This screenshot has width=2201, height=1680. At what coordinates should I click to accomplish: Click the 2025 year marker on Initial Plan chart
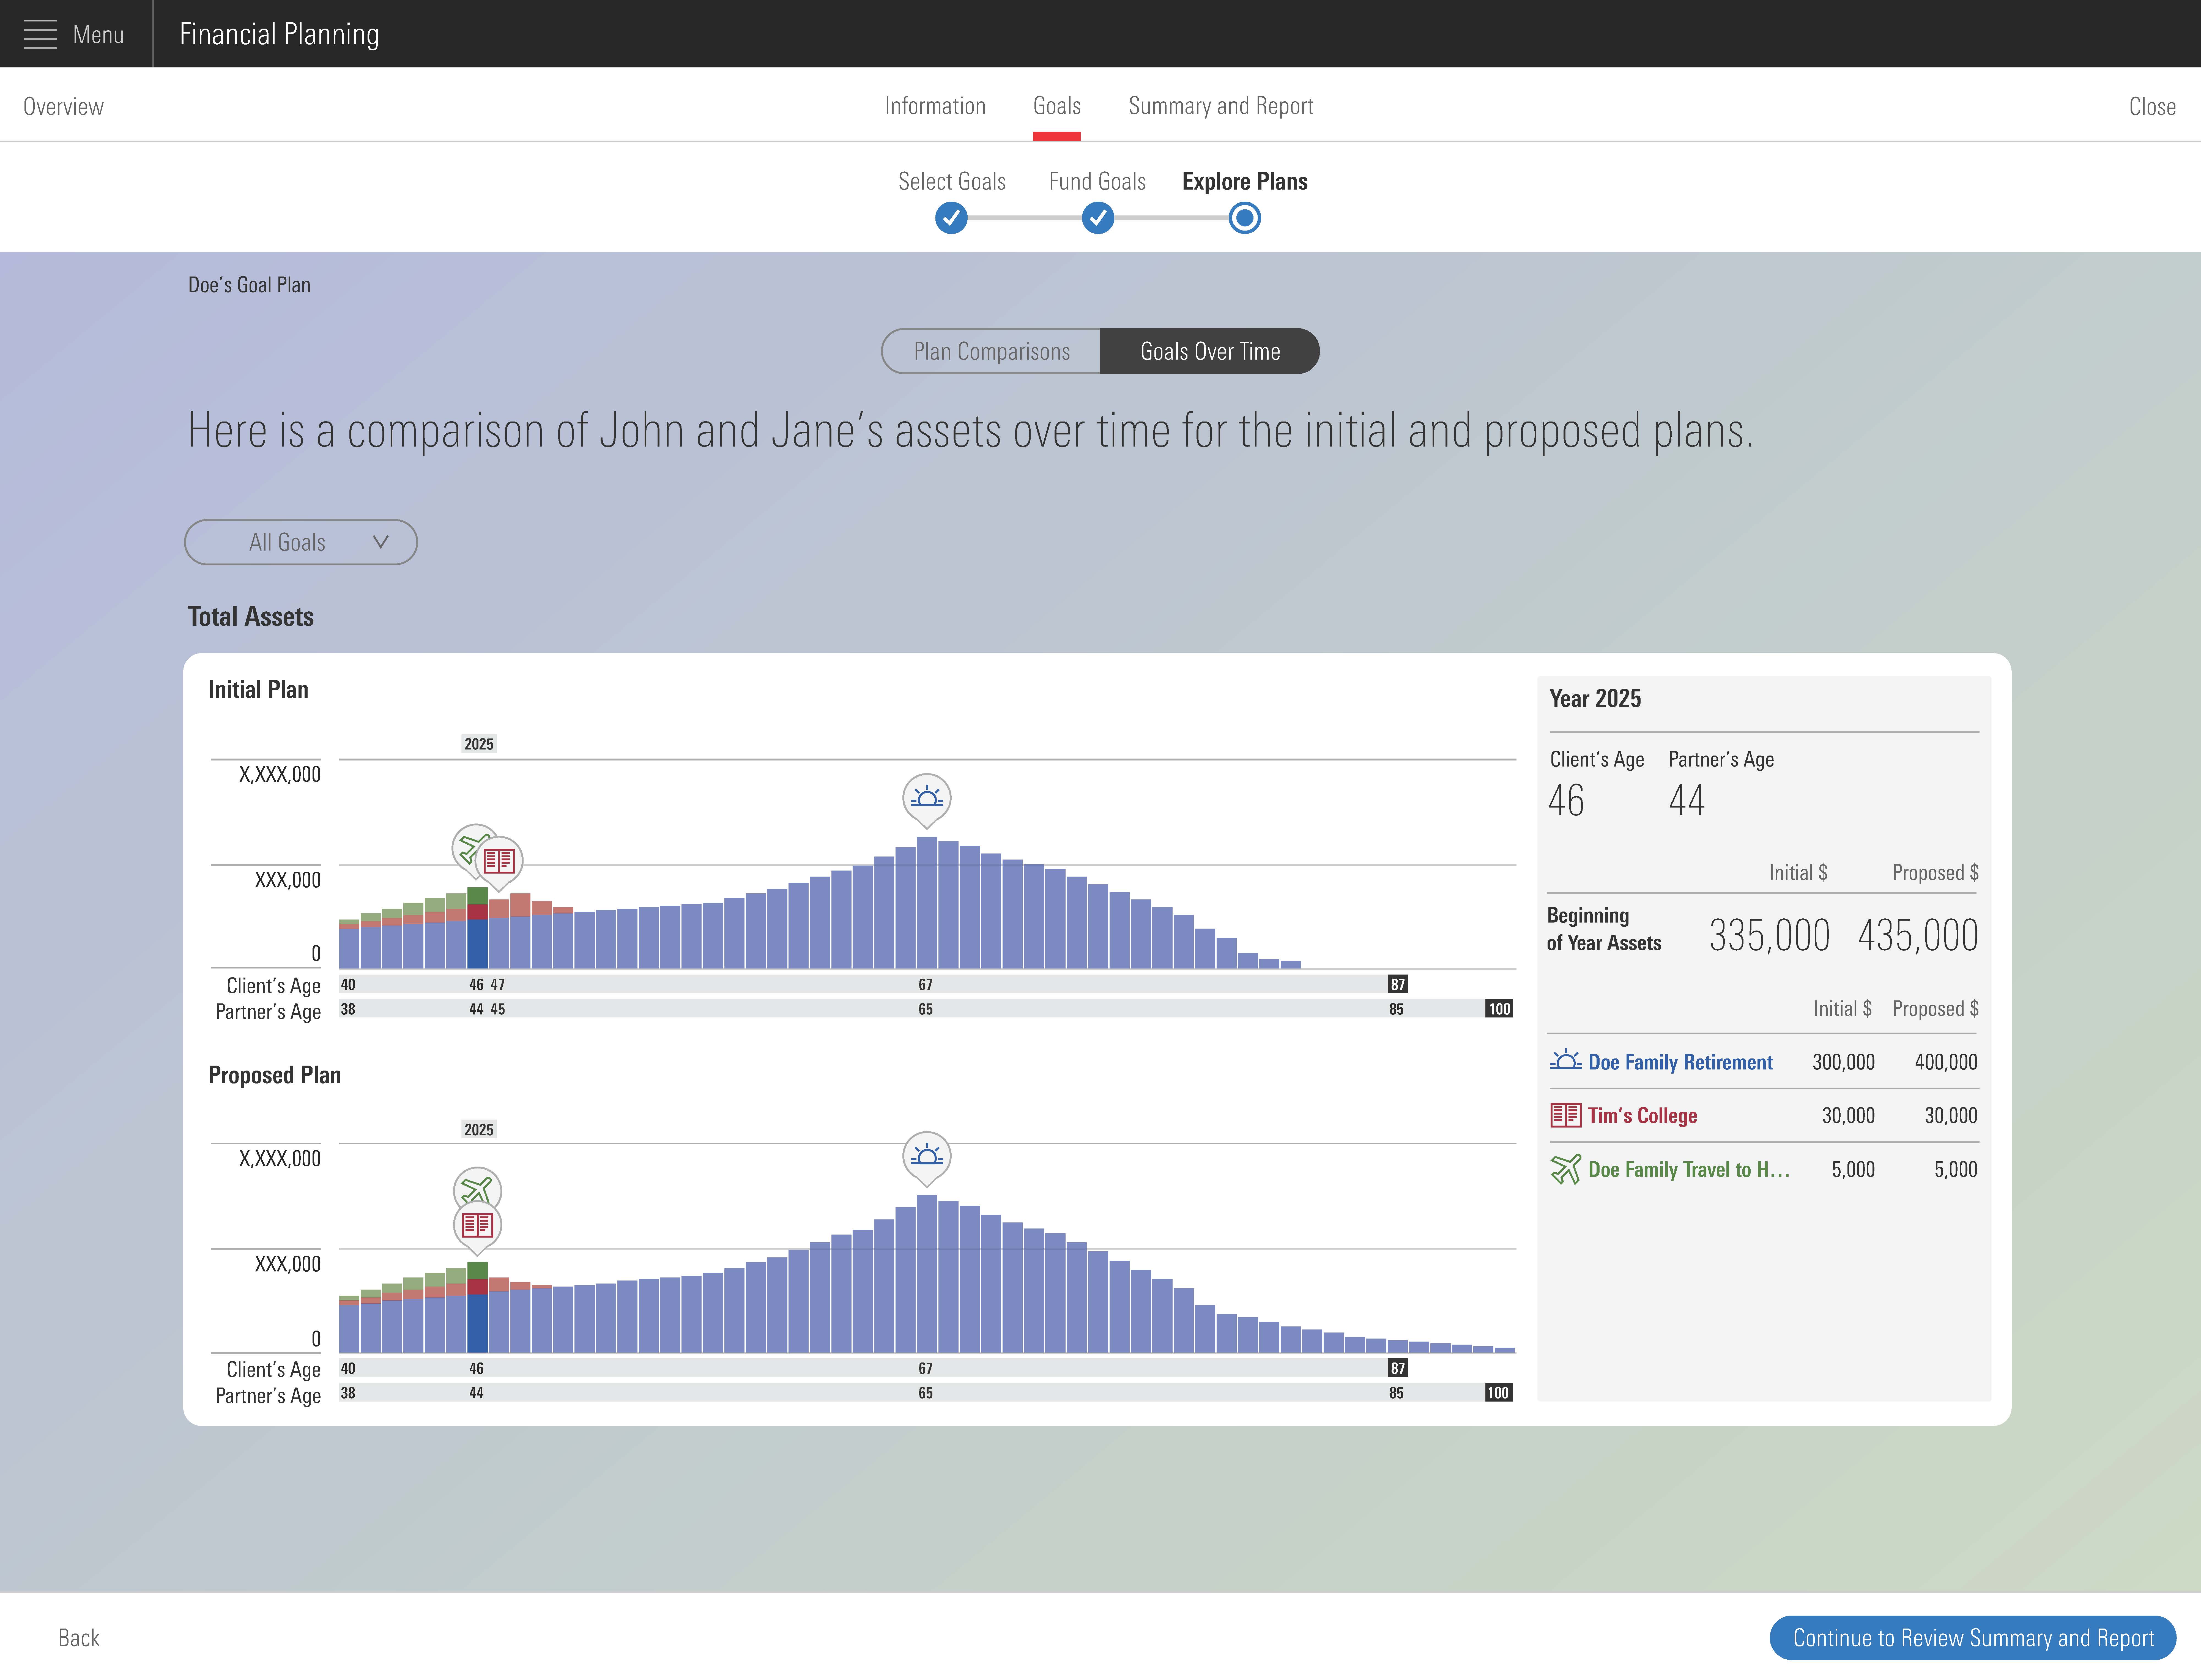click(479, 744)
